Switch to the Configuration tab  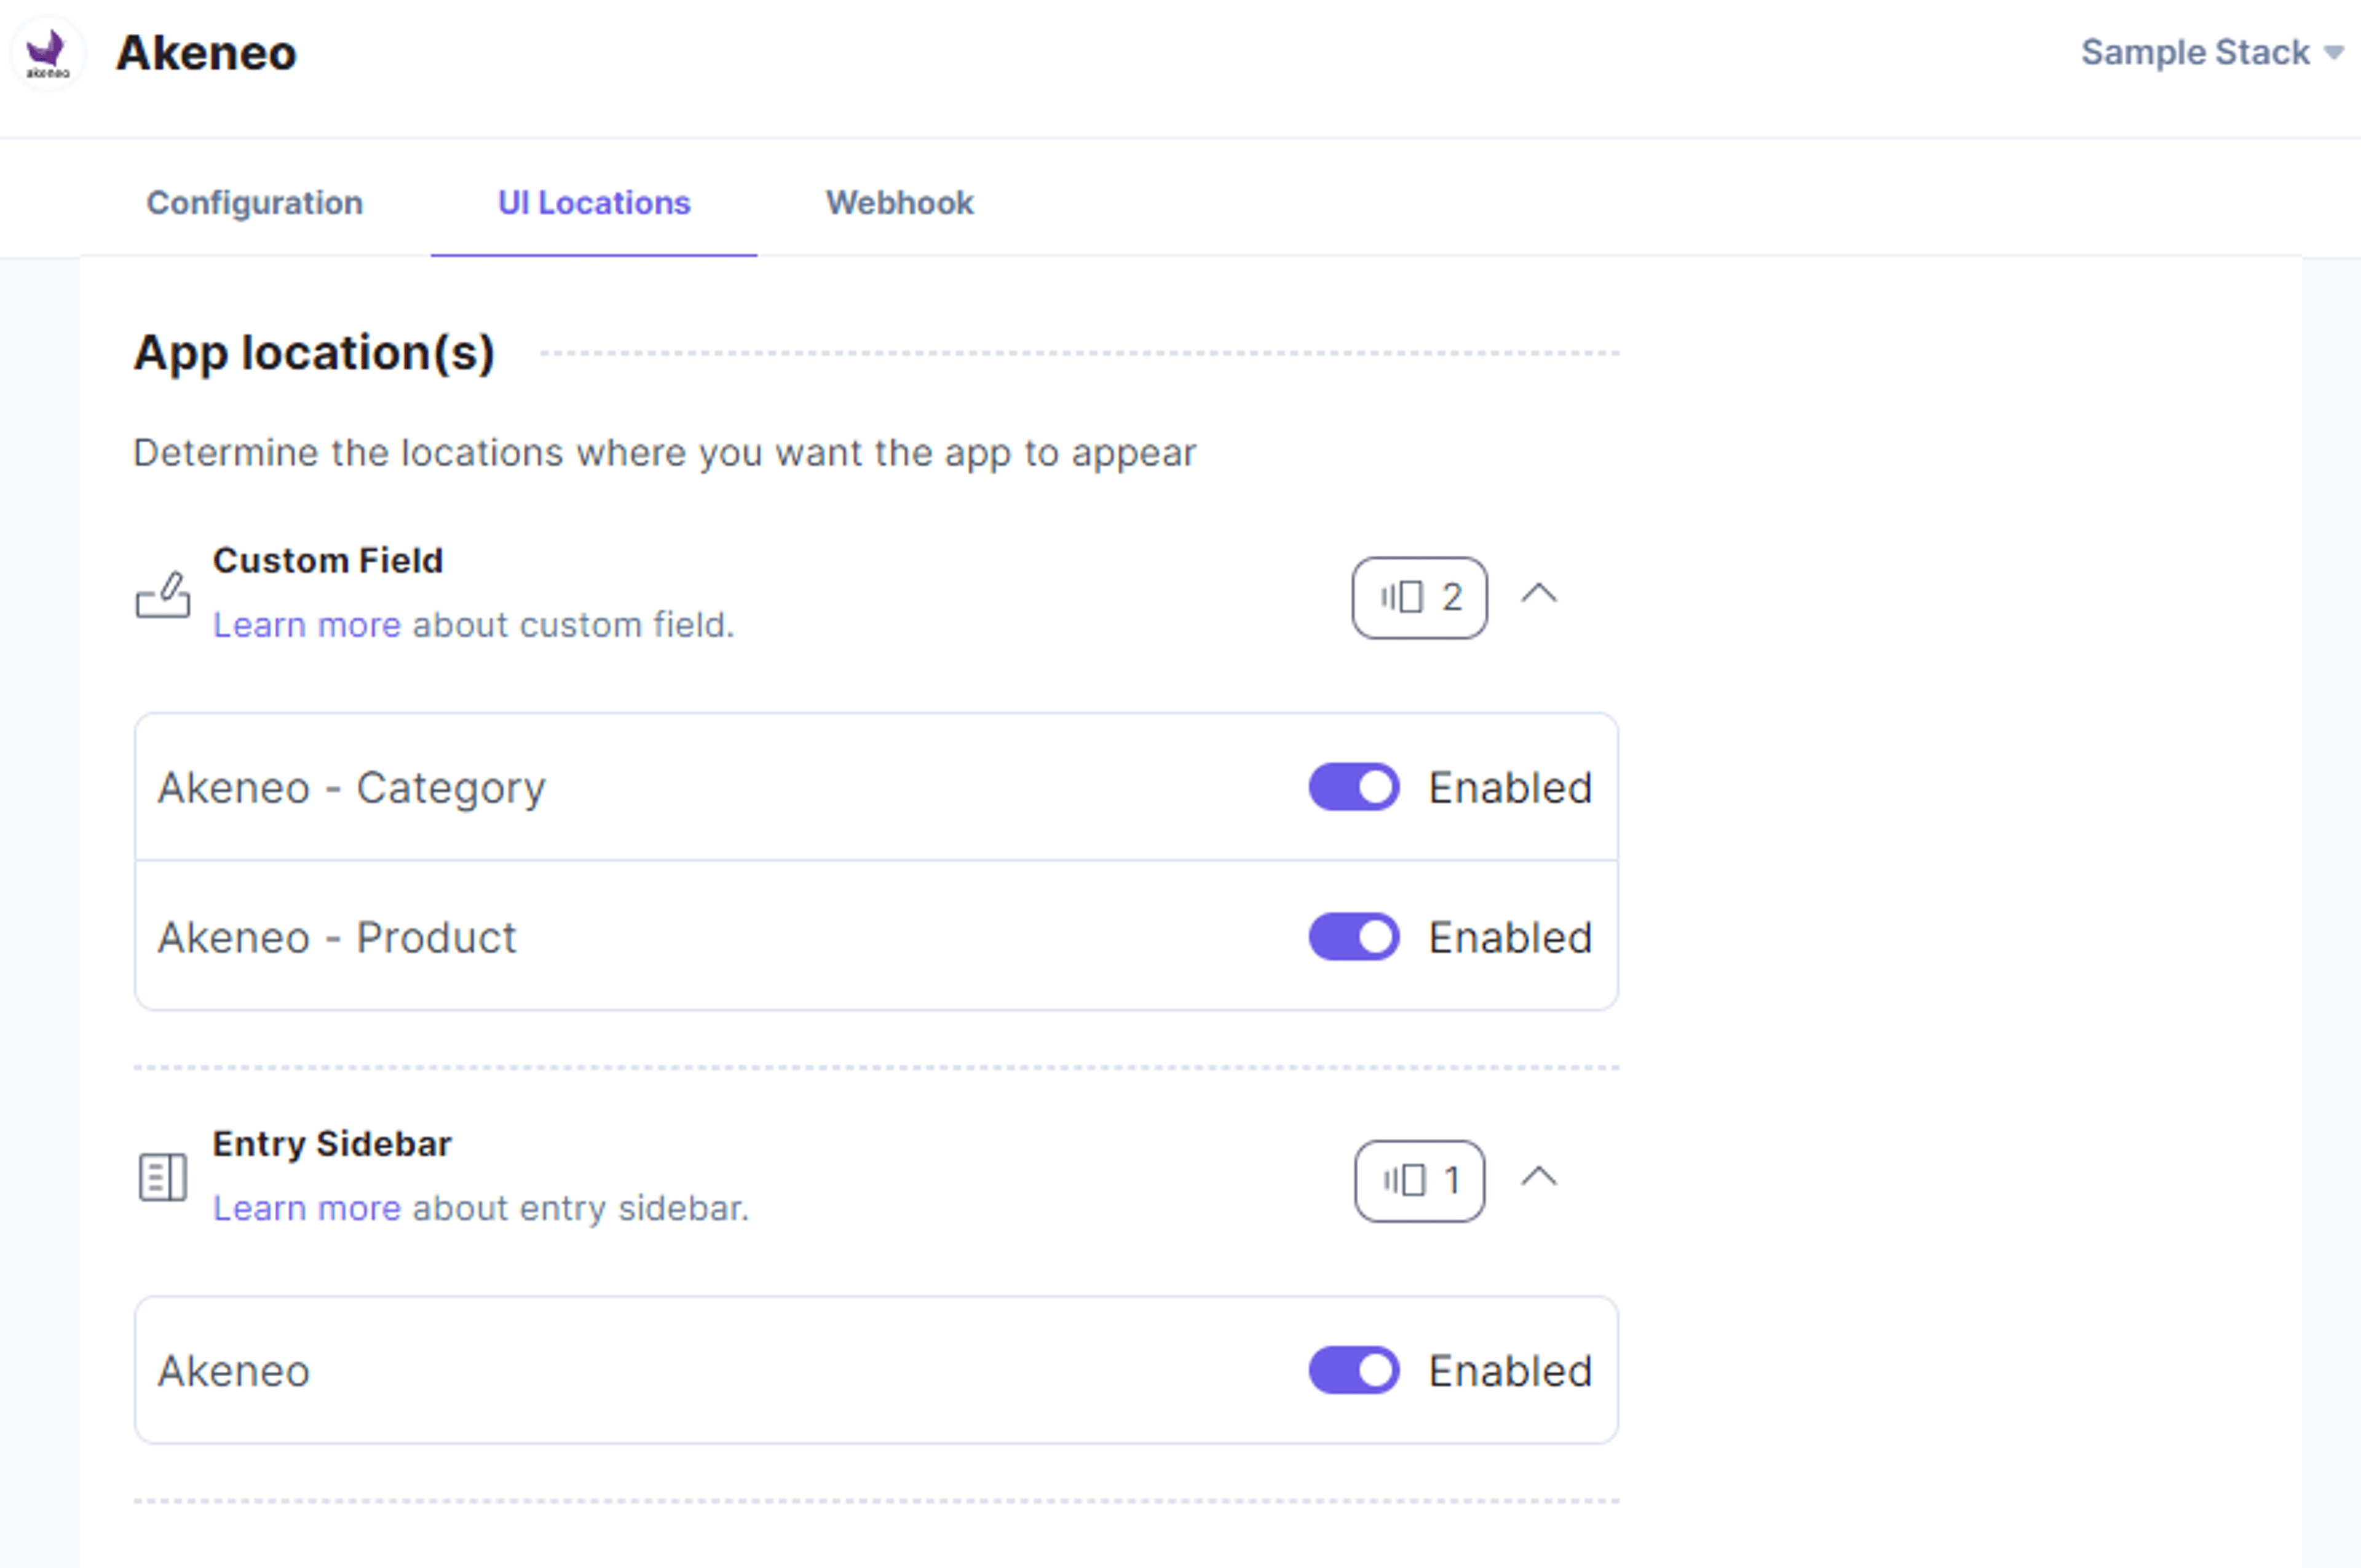[255, 203]
